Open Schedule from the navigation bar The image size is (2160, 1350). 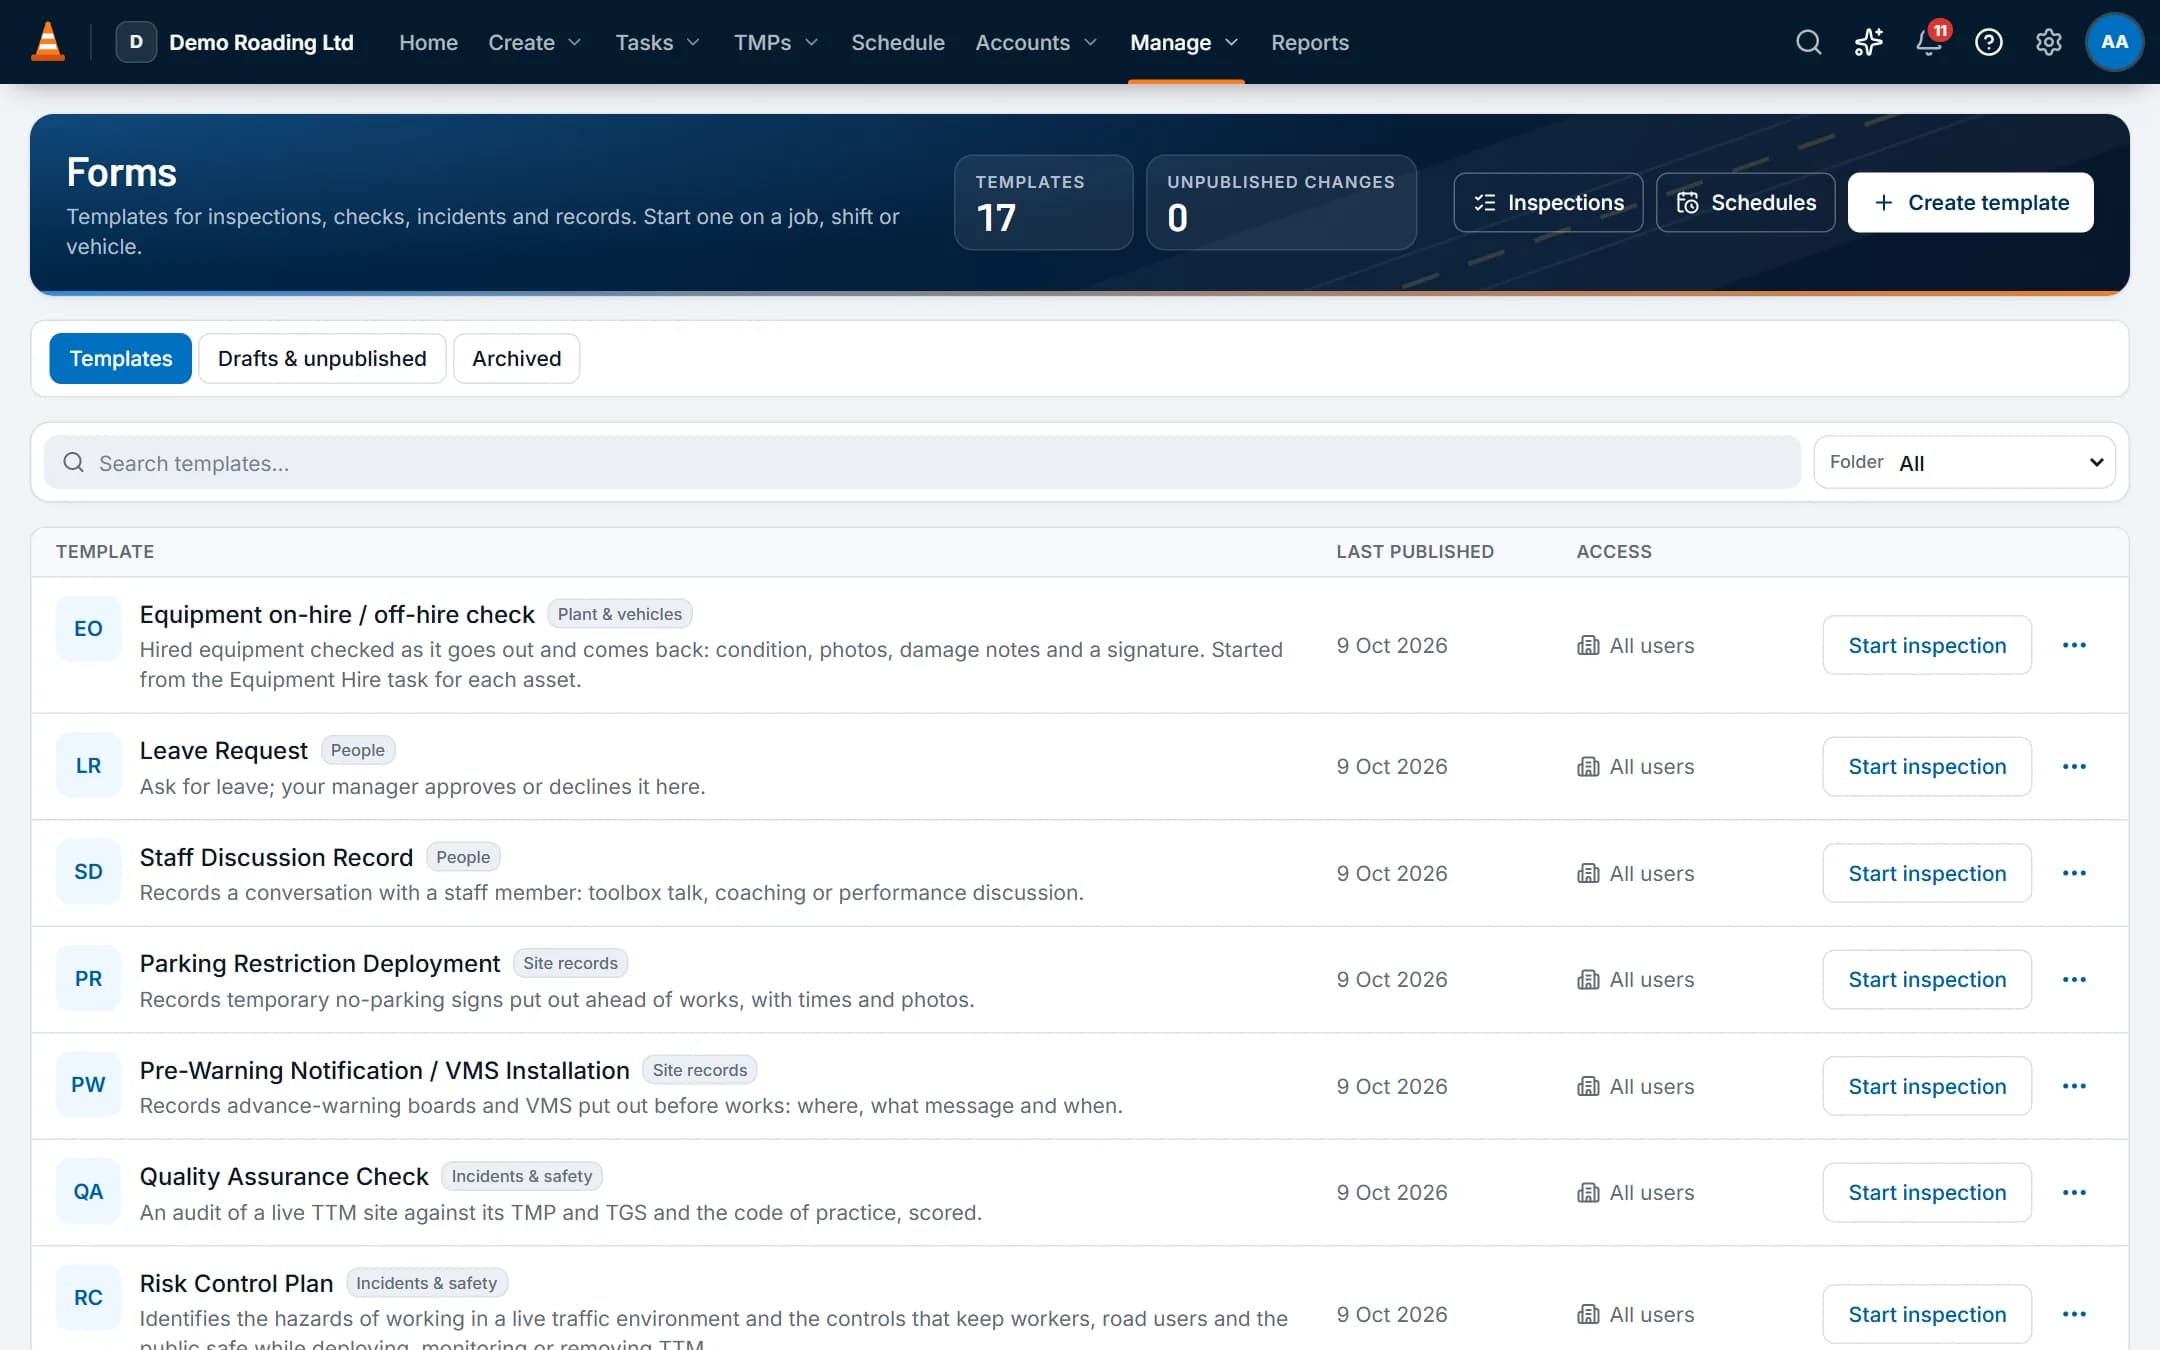coord(897,42)
